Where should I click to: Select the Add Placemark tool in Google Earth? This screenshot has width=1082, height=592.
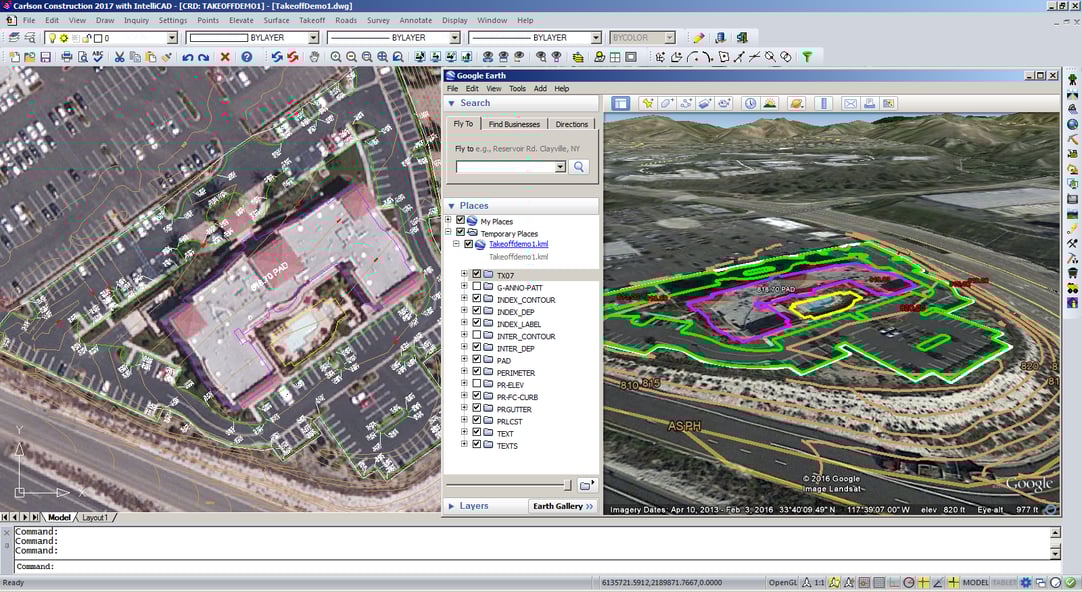tap(647, 103)
